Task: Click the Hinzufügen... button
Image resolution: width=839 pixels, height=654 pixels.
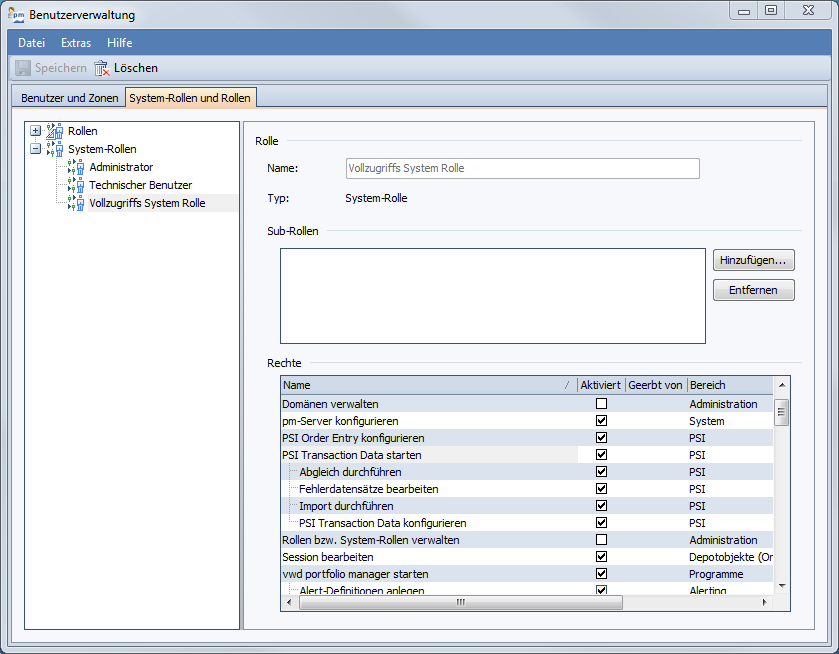Action: click(x=753, y=260)
